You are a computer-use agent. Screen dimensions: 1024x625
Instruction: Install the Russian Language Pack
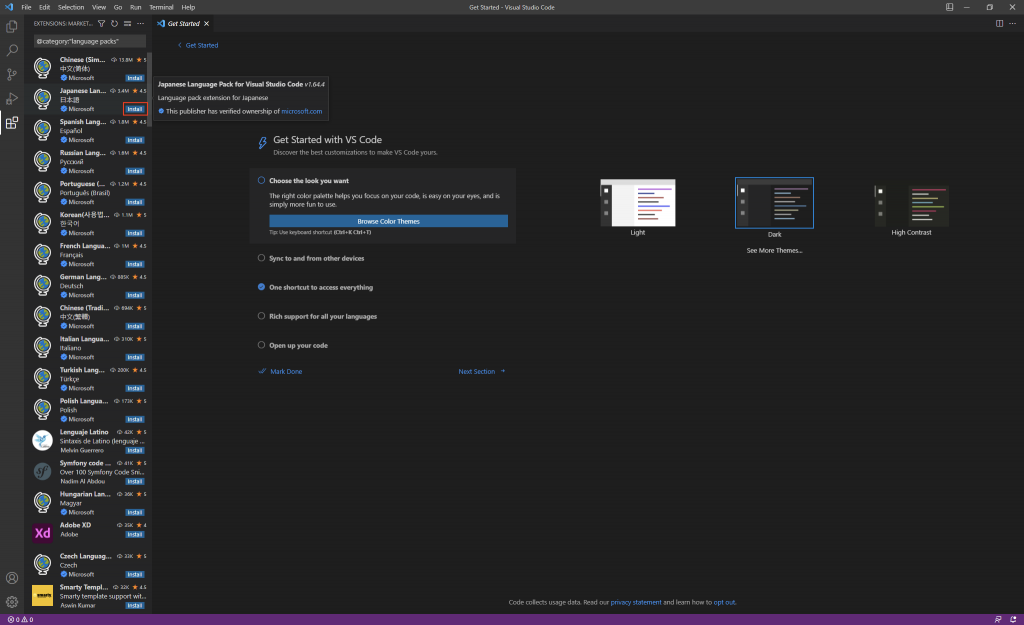pos(135,171)
